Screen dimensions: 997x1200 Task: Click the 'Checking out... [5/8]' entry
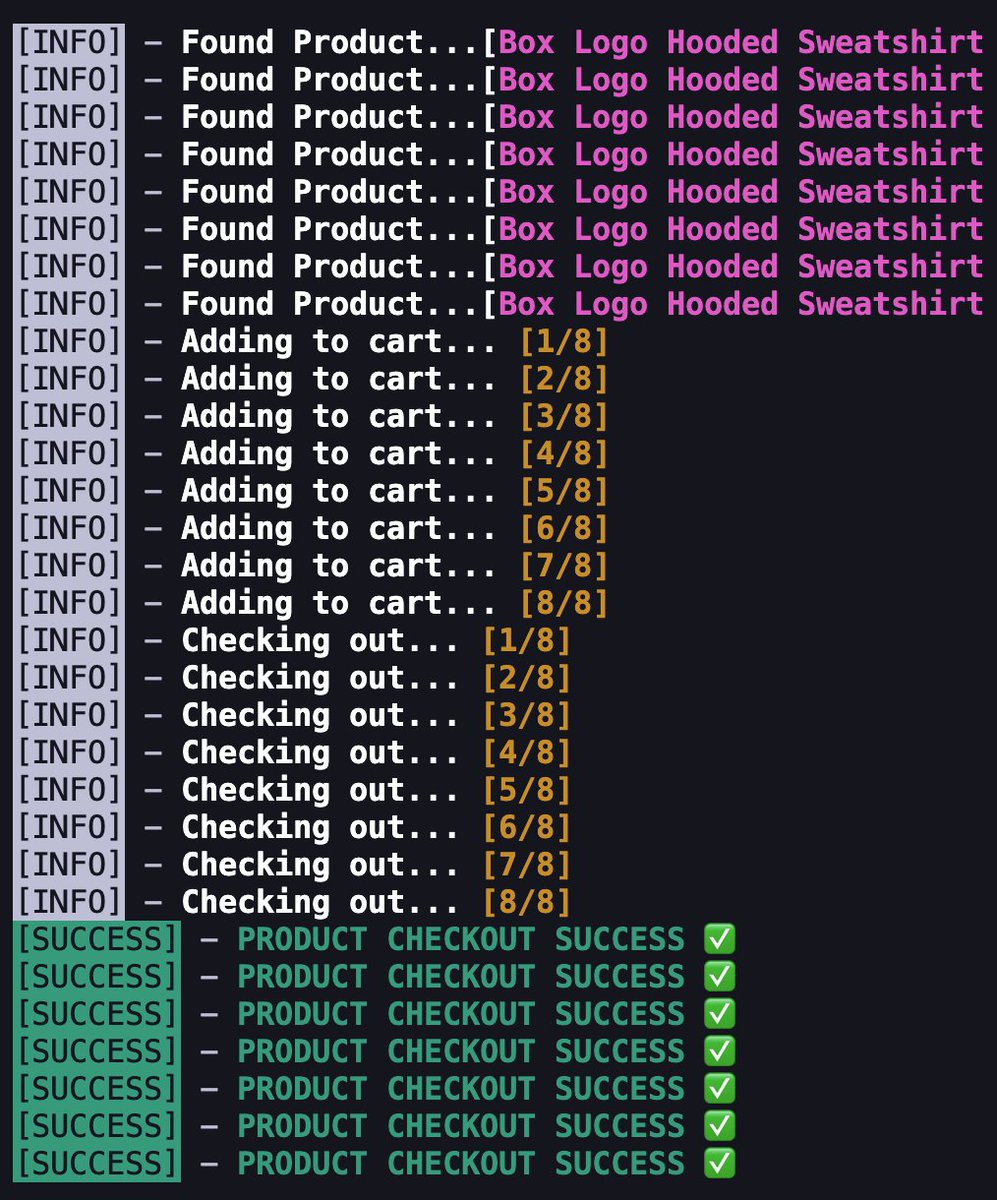[292, 790]
